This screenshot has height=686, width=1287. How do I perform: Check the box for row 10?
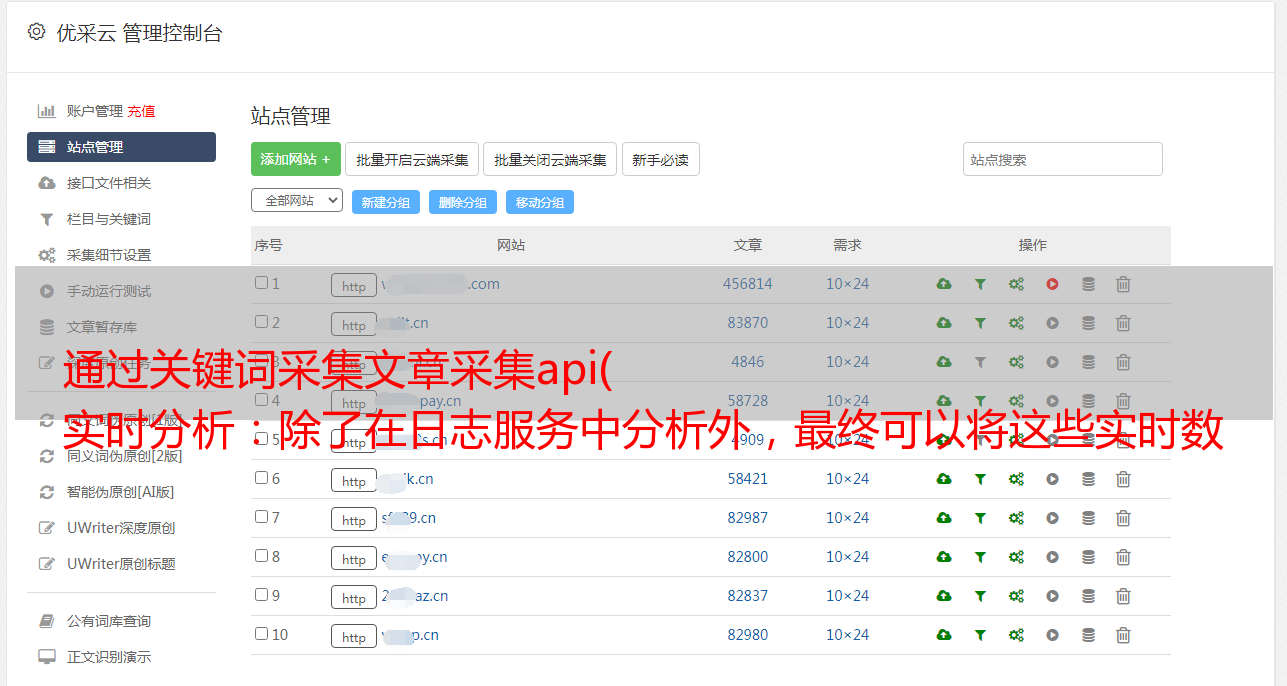pos(261,634)
